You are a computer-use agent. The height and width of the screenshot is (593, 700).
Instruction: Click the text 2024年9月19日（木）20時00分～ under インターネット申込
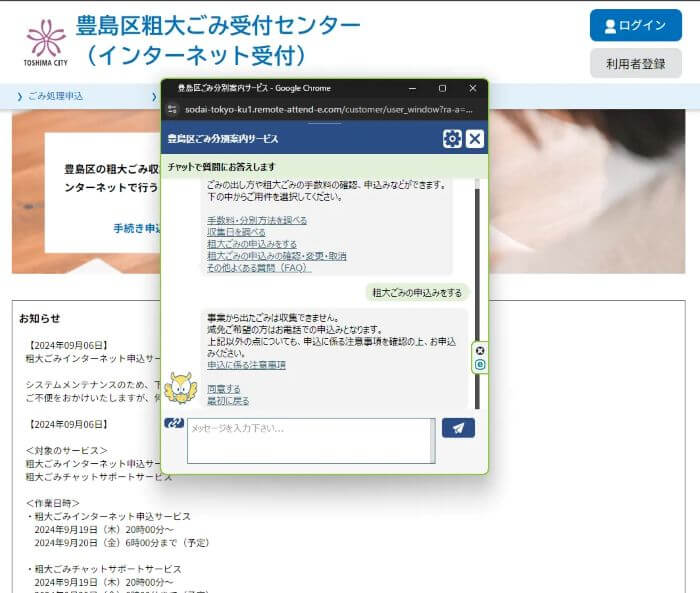pos(104,530)
